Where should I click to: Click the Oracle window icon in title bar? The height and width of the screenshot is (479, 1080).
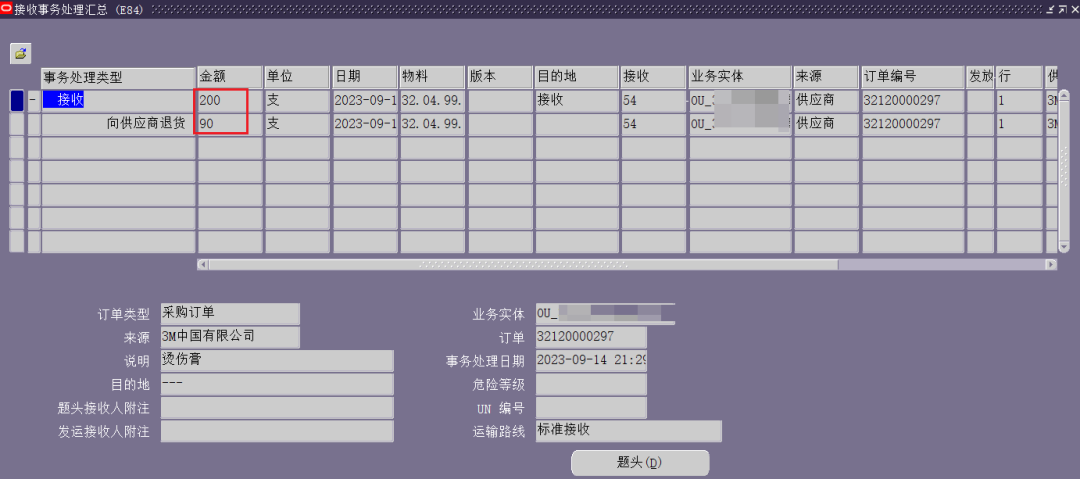click(6, 7)
